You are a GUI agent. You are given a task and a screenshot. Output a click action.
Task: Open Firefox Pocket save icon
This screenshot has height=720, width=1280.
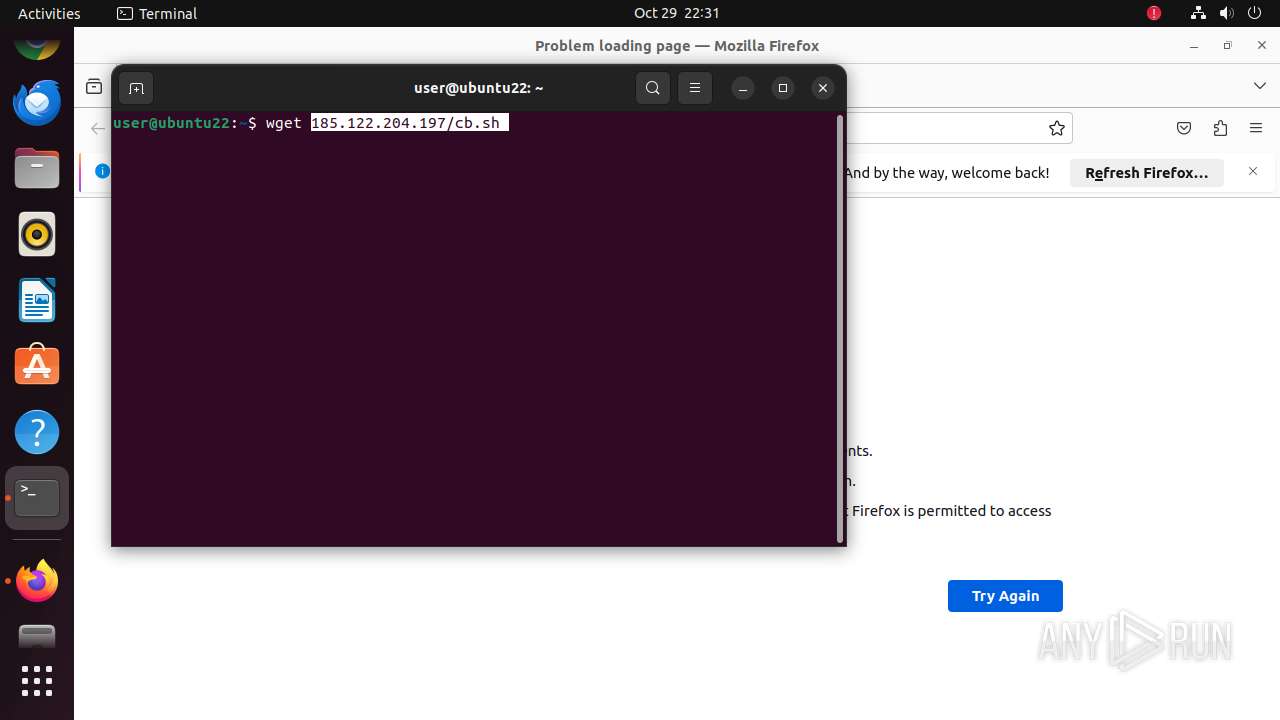(x=1184, y=128)
